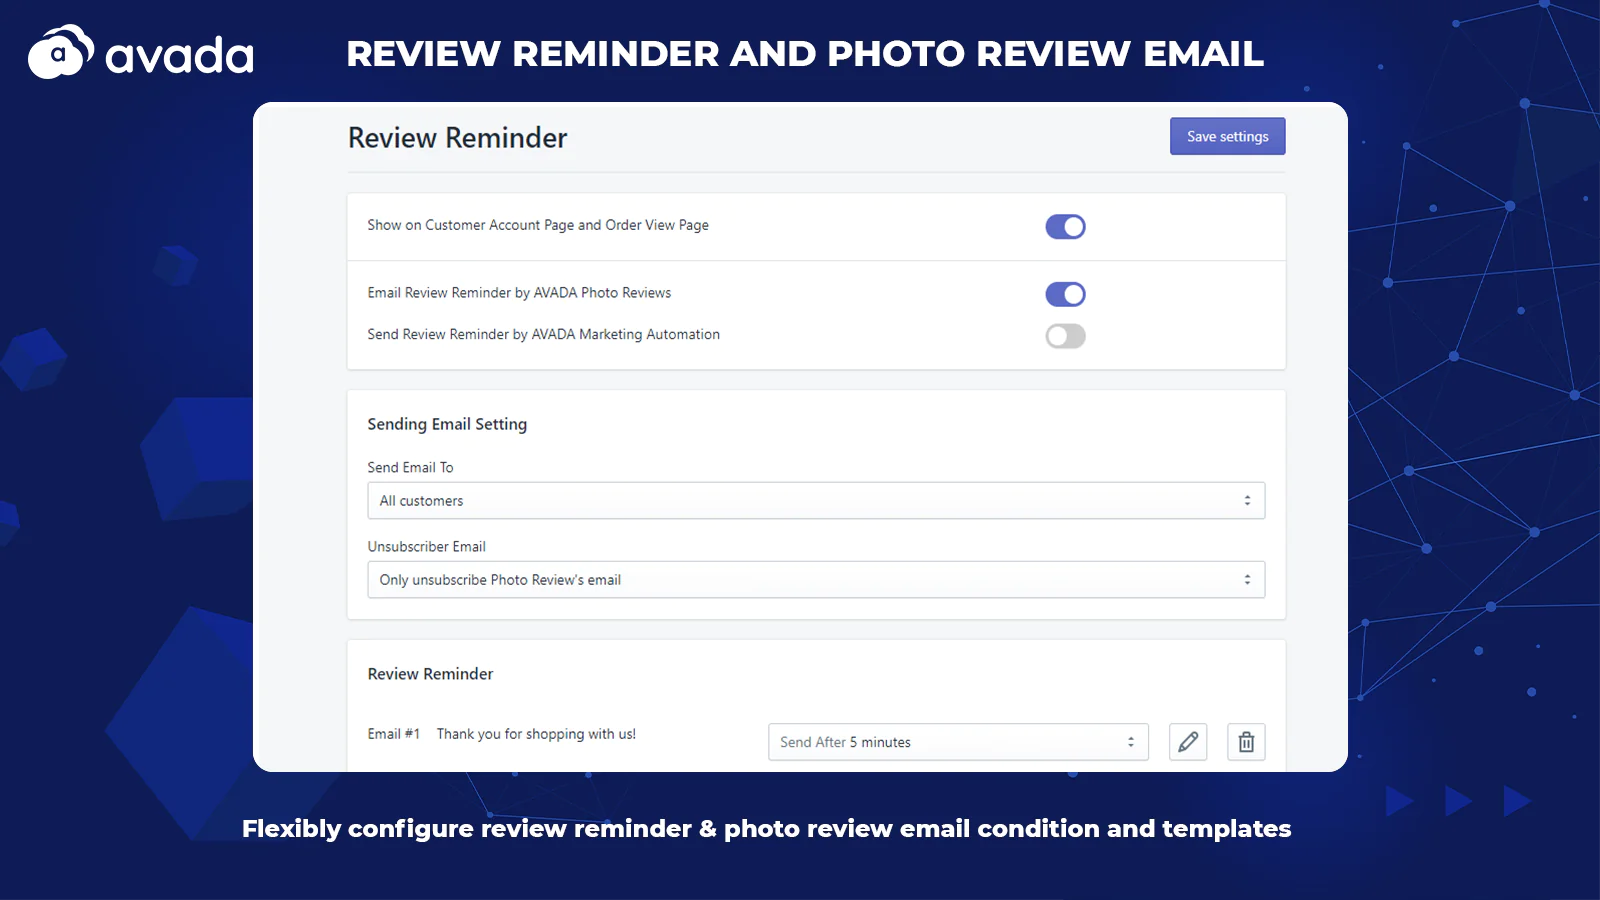The width and height of the screenshot is (1600, 900).
Task: Open the Send After 5 minutes dropdown
Action: coord(958,742)
